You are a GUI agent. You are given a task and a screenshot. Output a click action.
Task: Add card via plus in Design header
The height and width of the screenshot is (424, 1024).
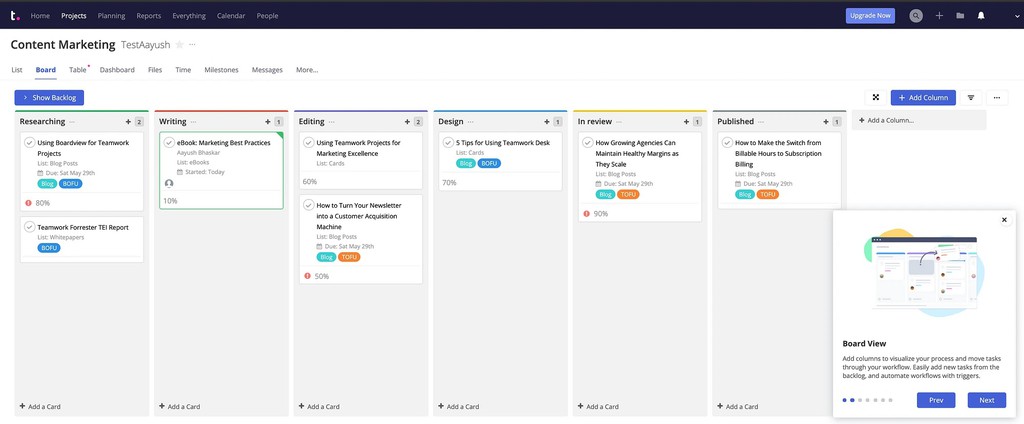coord(547,122)
